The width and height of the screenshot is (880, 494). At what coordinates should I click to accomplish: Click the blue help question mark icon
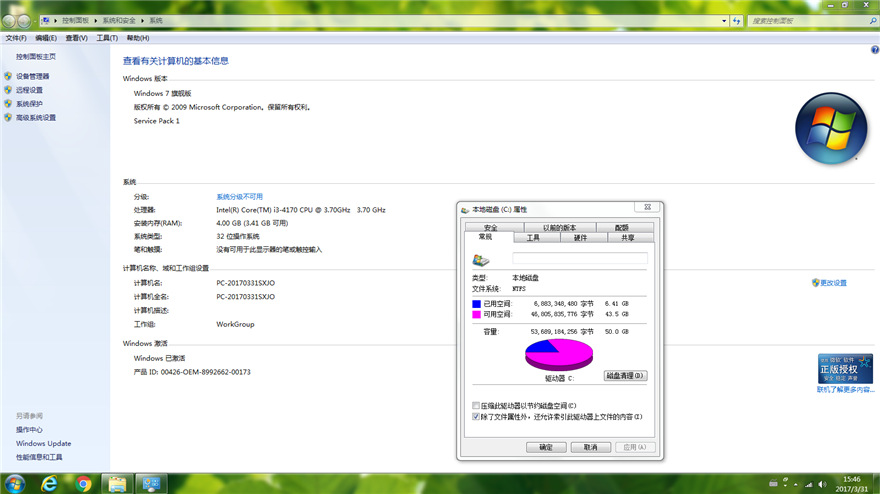(874, 49)
